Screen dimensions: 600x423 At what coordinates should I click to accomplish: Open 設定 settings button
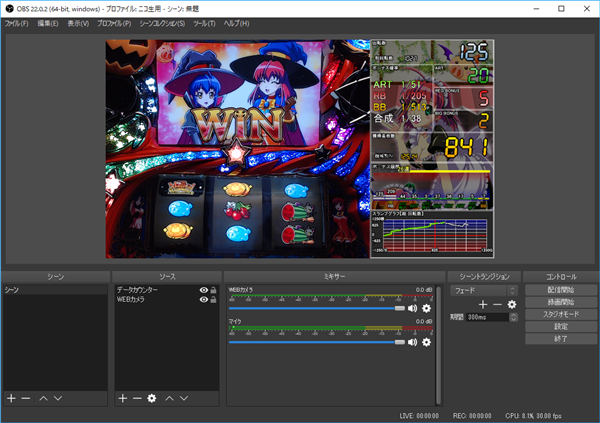[561, 327]
